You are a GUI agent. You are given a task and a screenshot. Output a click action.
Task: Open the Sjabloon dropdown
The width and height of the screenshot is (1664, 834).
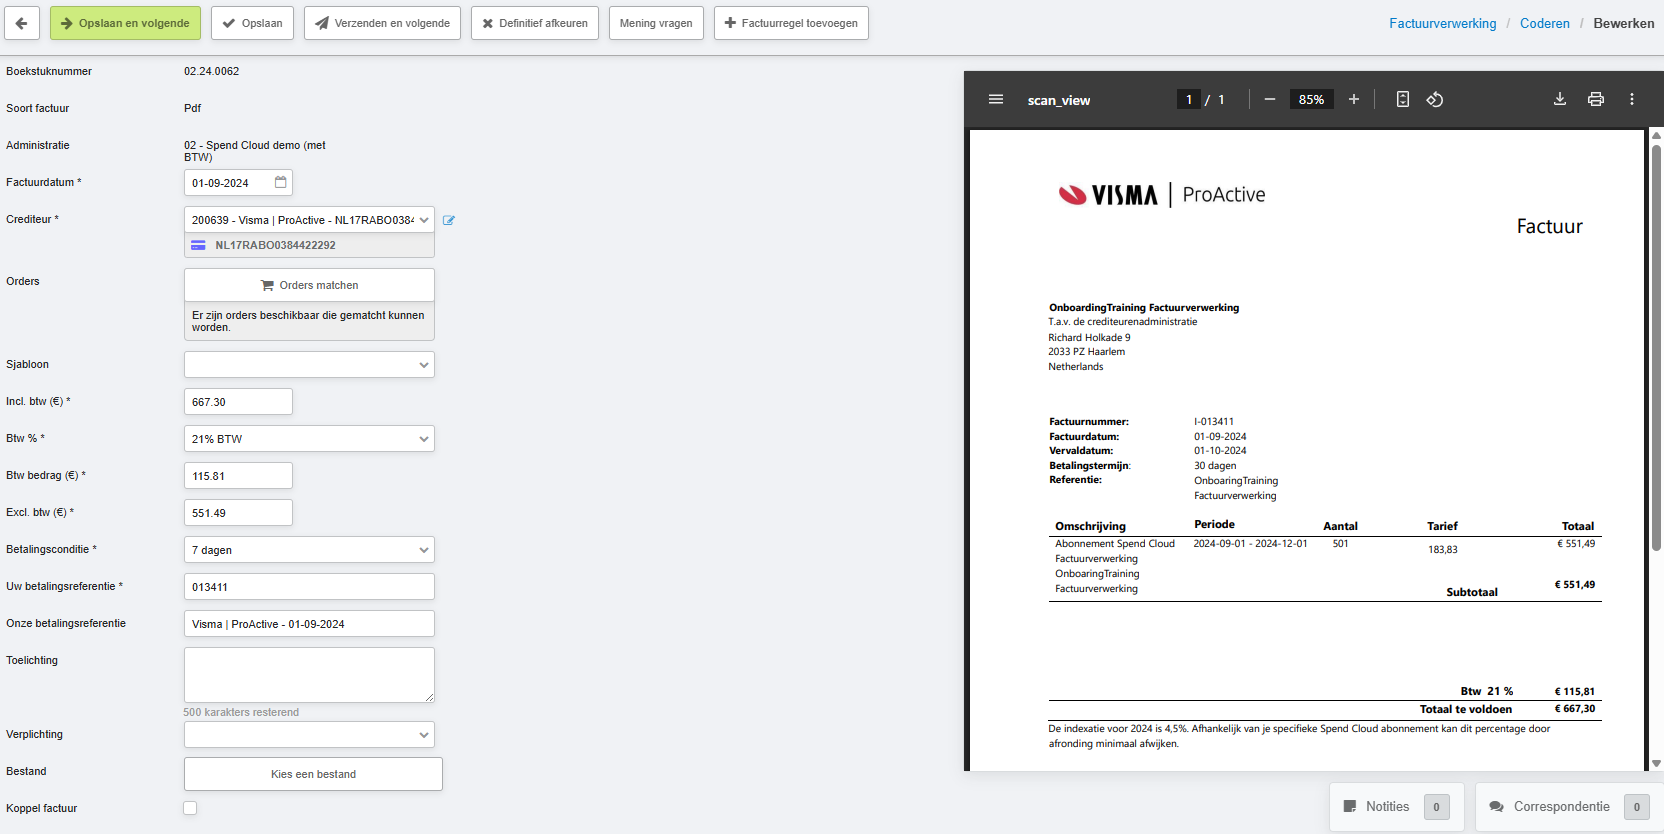point(309,365)
